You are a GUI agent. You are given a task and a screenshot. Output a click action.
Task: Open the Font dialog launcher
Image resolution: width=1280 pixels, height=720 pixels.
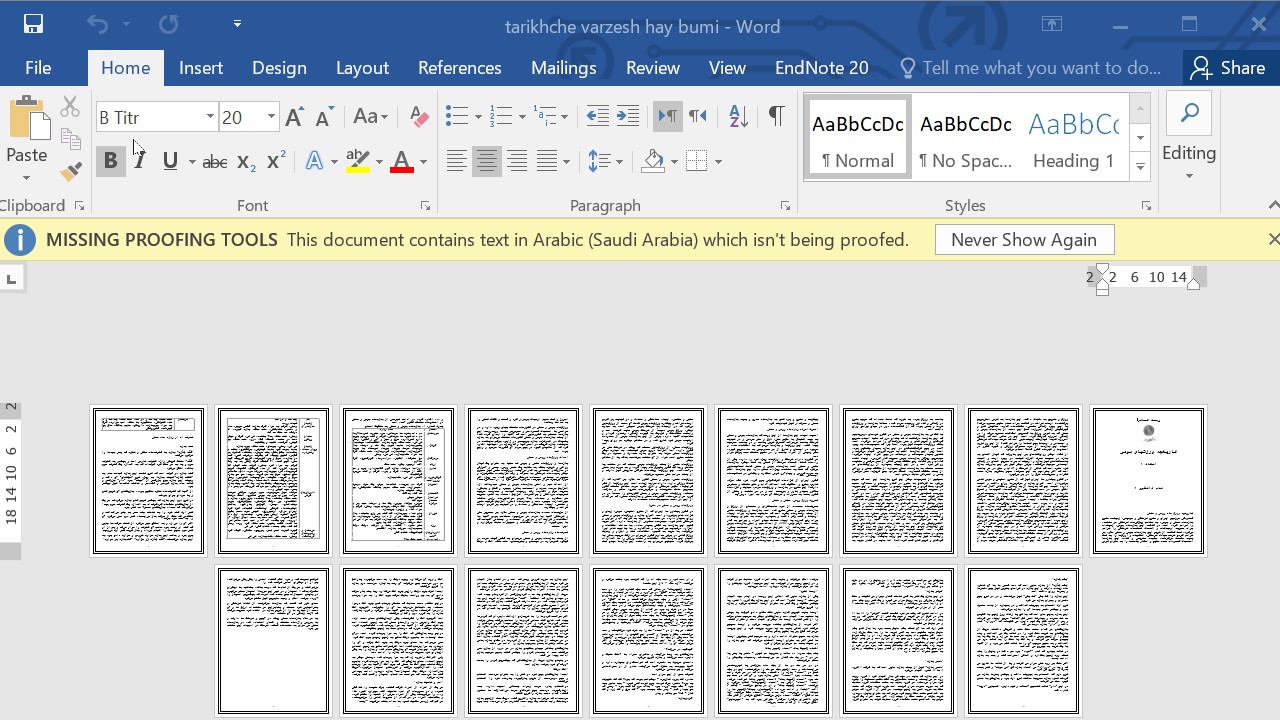[x=425, y=206]
